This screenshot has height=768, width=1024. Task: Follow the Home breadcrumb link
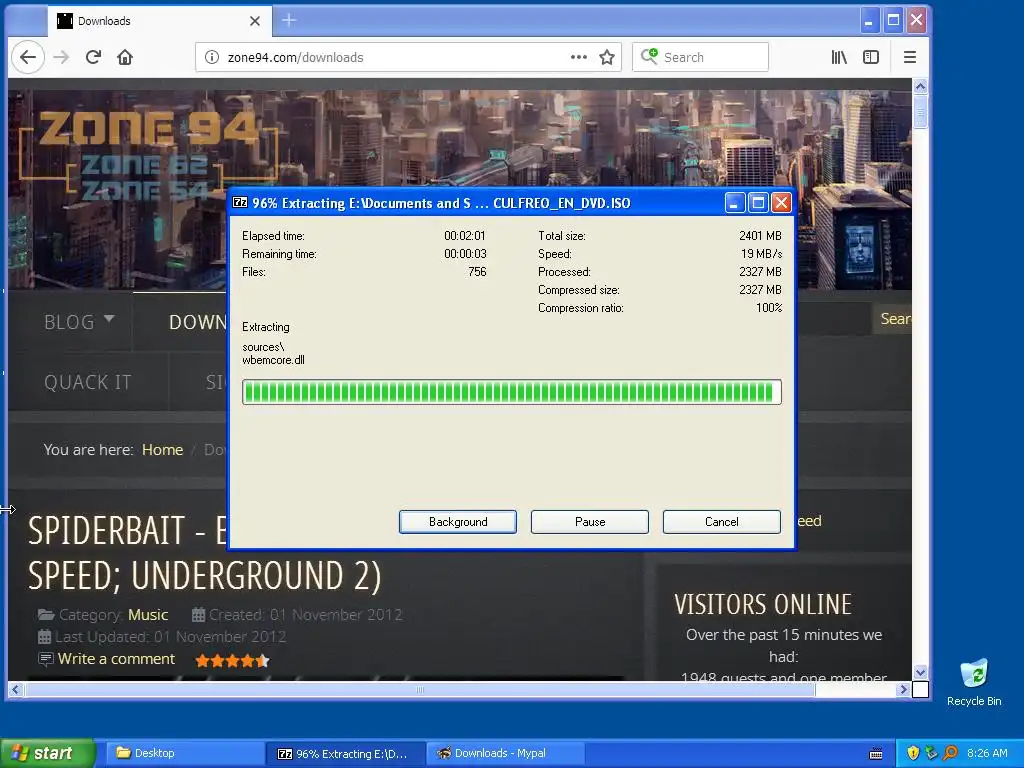click(x=163, y=450)
